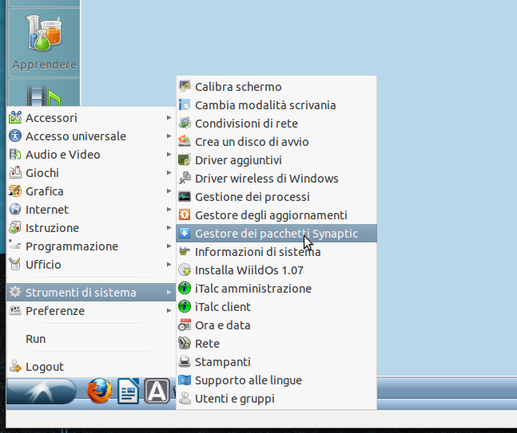Open Utenti e gruppi menu entry
Viewport: 517px width, 433px height.
(276, 398)
